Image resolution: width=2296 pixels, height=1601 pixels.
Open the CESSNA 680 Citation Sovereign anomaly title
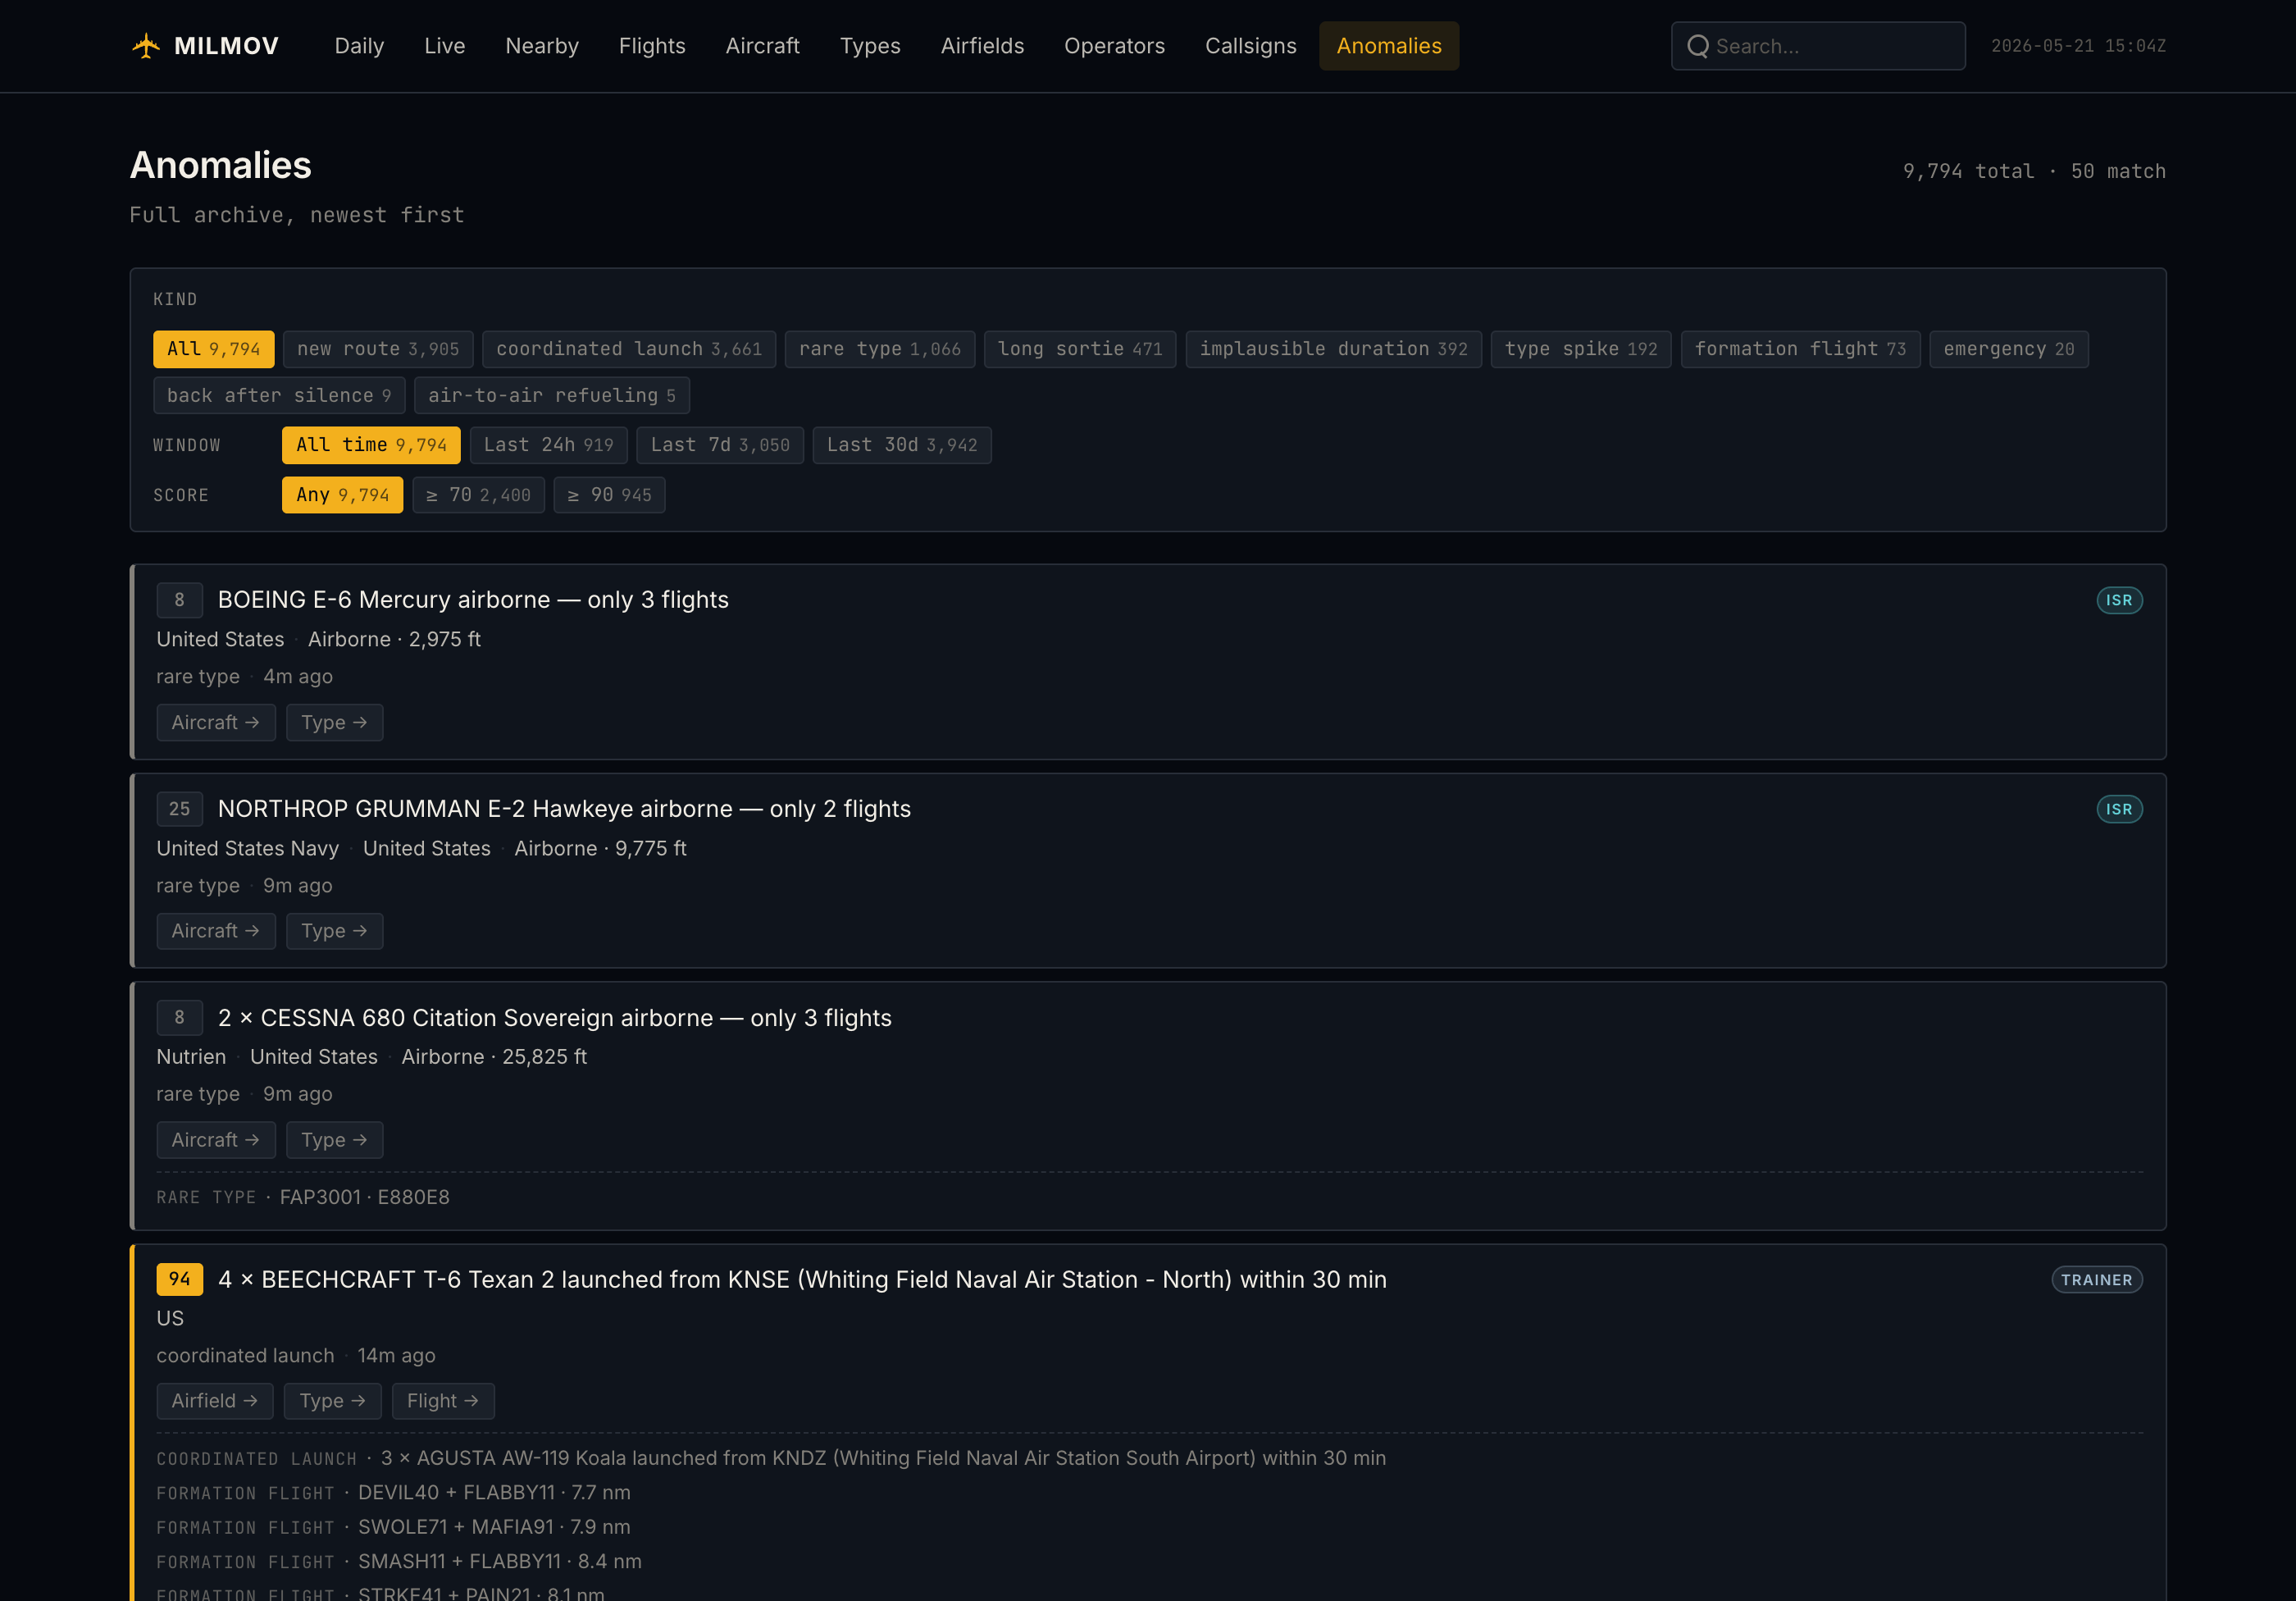pos(555,1018)
